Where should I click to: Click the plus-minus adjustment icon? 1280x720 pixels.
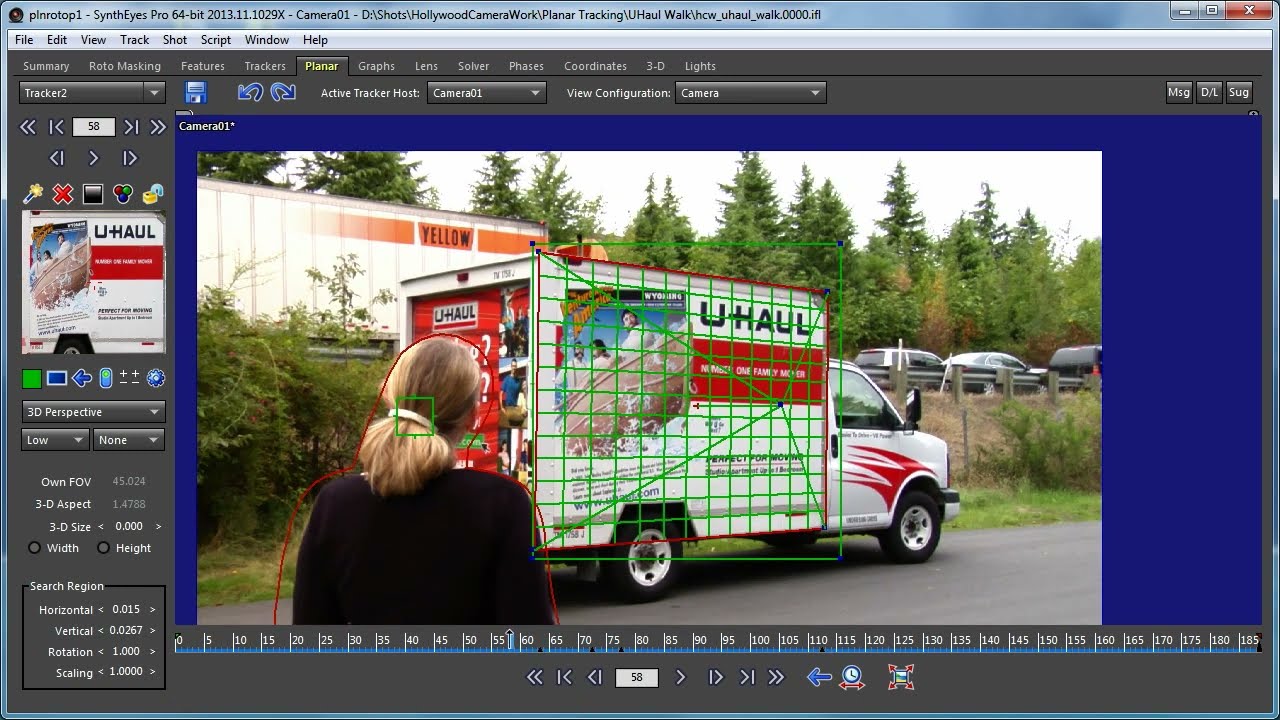click(x=130, y=377)
